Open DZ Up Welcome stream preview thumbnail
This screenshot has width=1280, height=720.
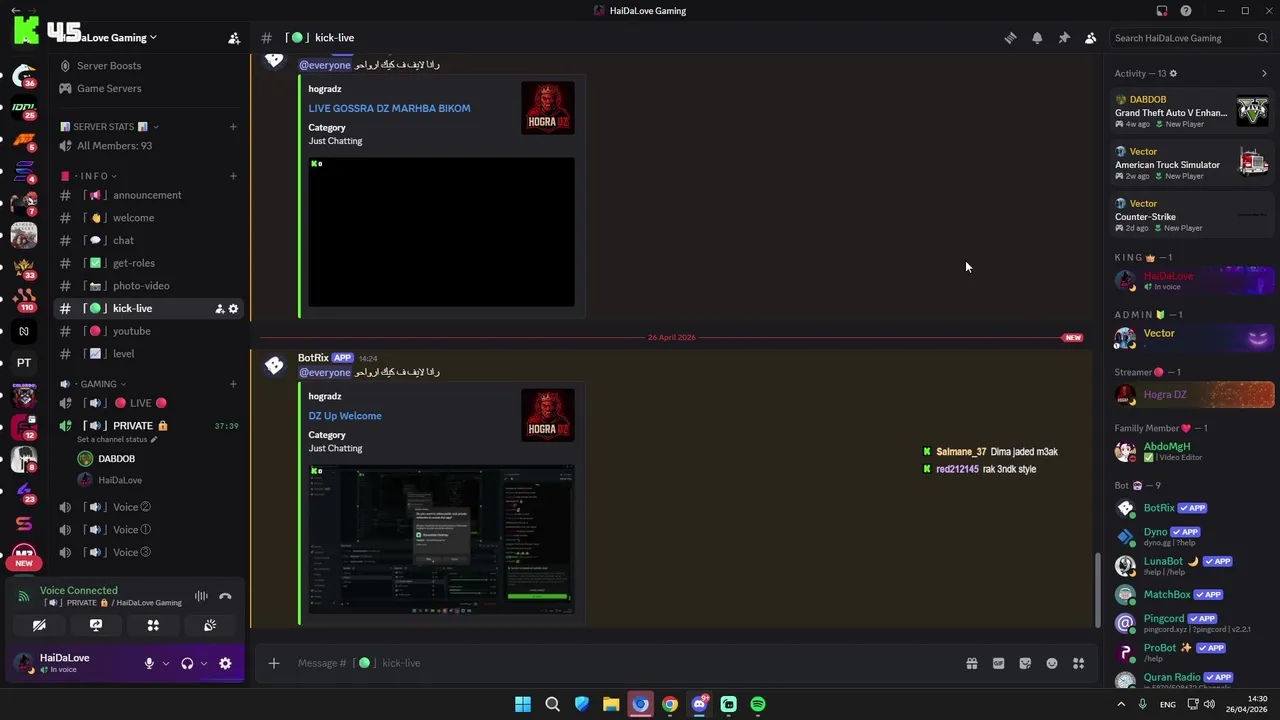pos(441,539)
